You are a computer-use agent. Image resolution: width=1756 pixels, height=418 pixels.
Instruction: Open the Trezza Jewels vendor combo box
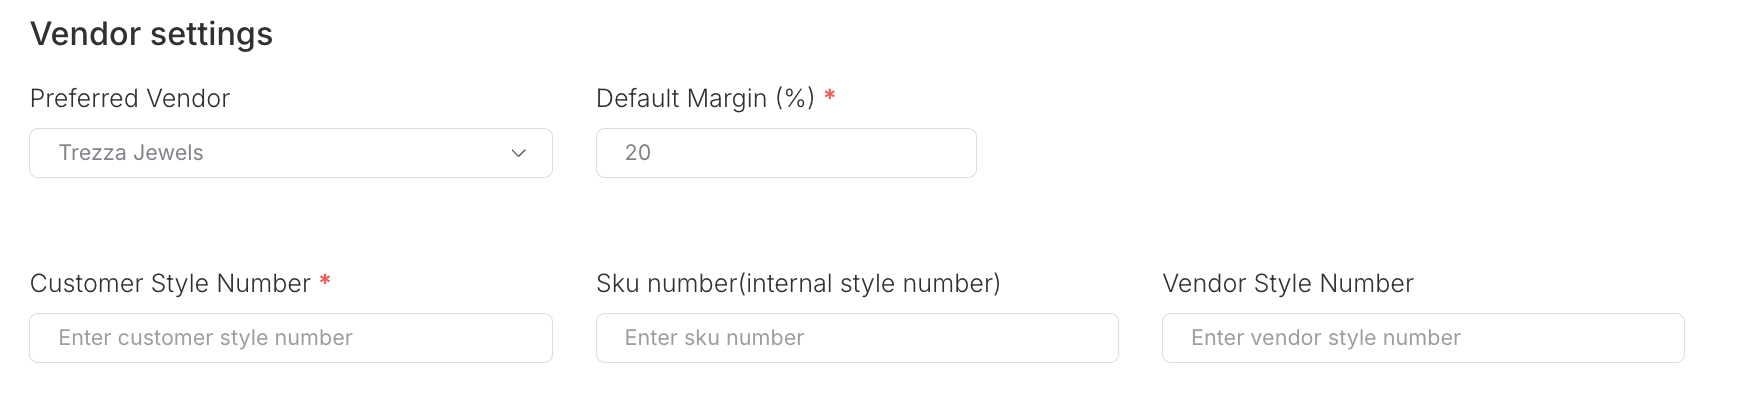(290, 153)
